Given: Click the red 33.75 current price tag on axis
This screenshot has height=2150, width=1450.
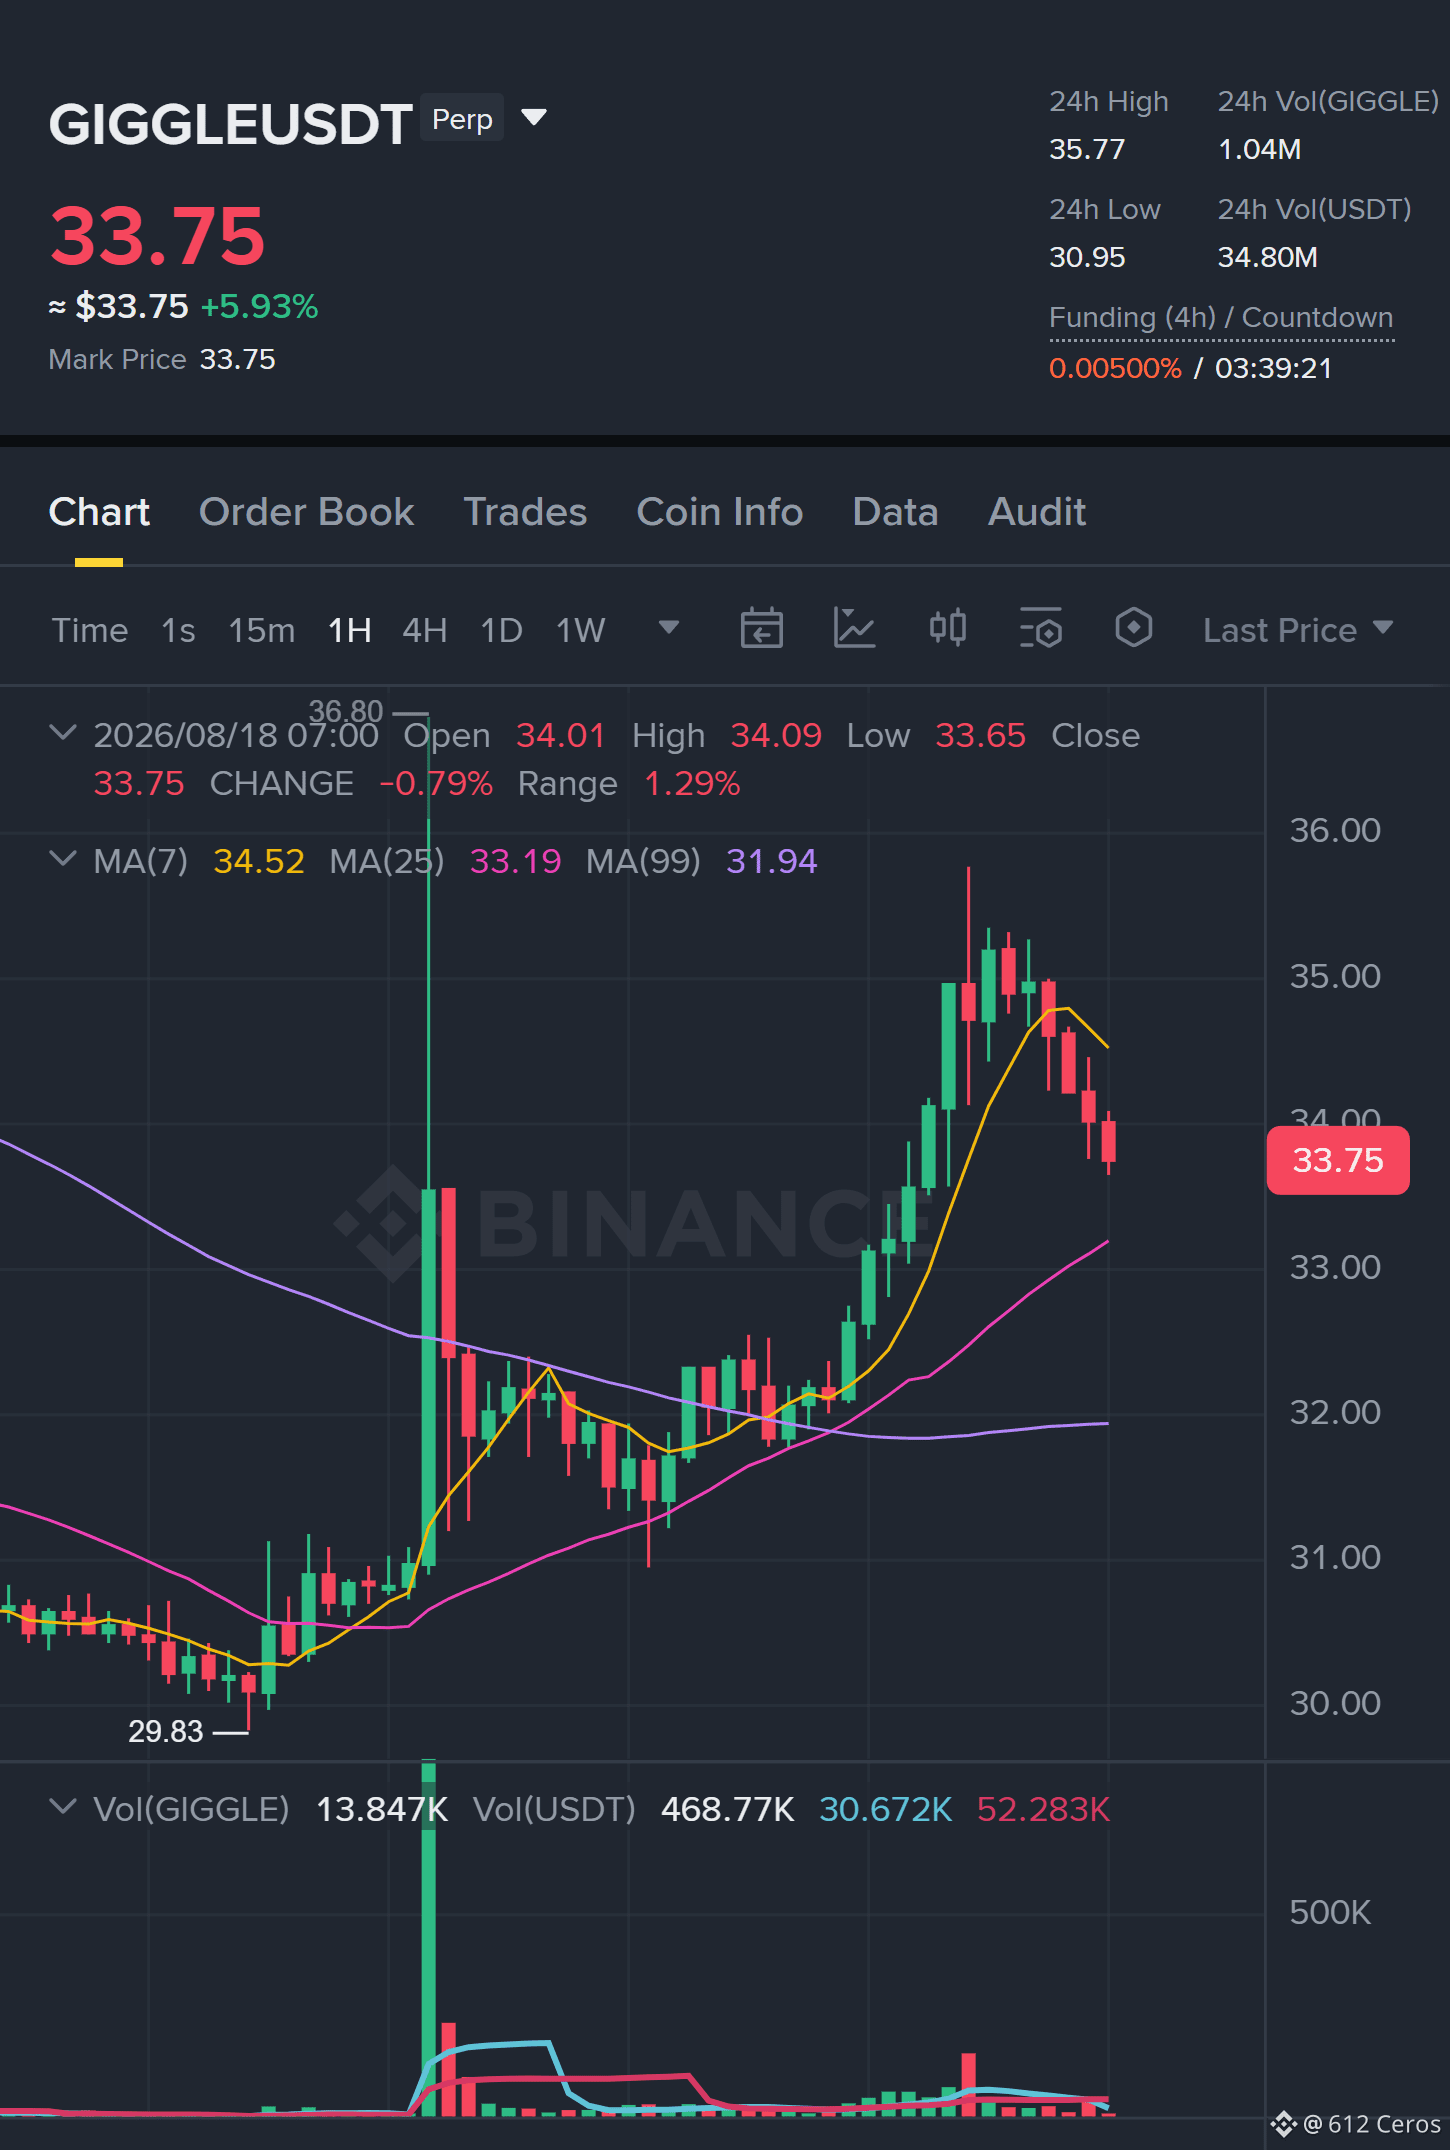Looking at the screenshot, I should pyautogui.click(x=1338, y=1160).
